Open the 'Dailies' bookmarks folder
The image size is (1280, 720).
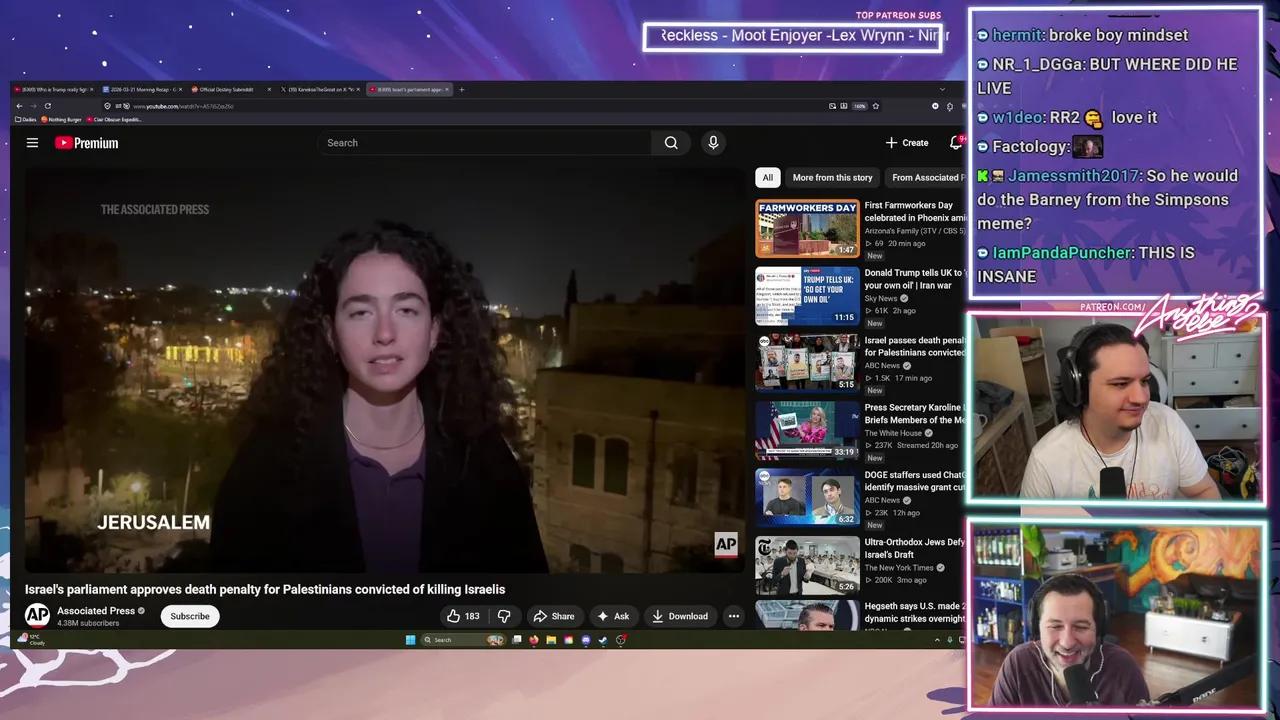point(27,119)
